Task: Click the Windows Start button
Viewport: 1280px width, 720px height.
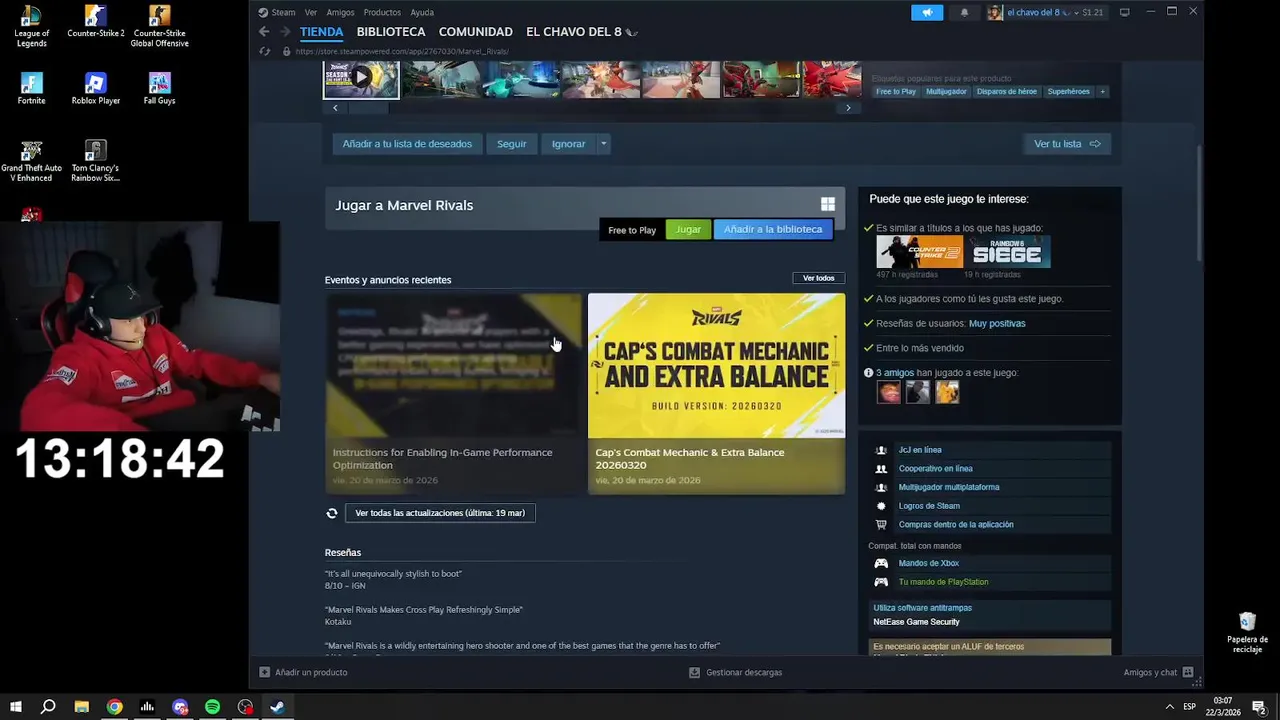Action: 16,707
